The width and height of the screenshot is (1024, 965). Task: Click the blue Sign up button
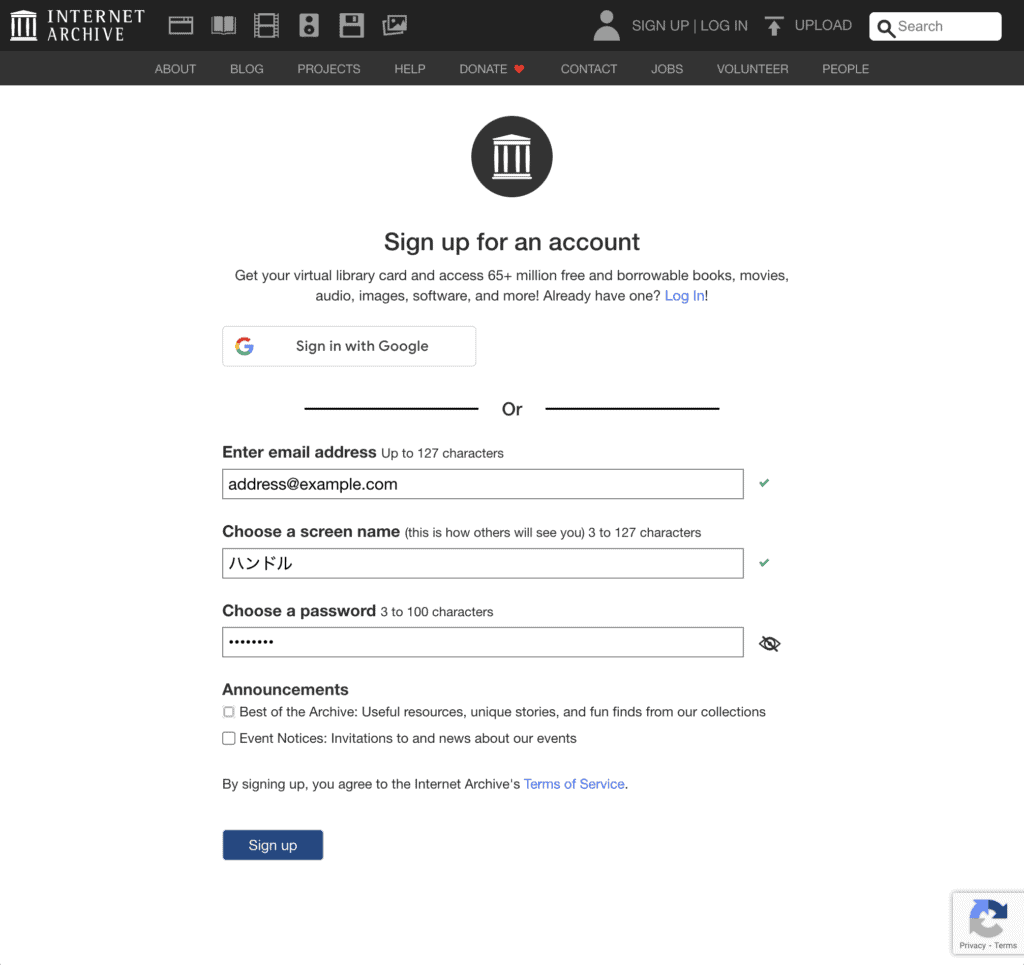point(272,845)
